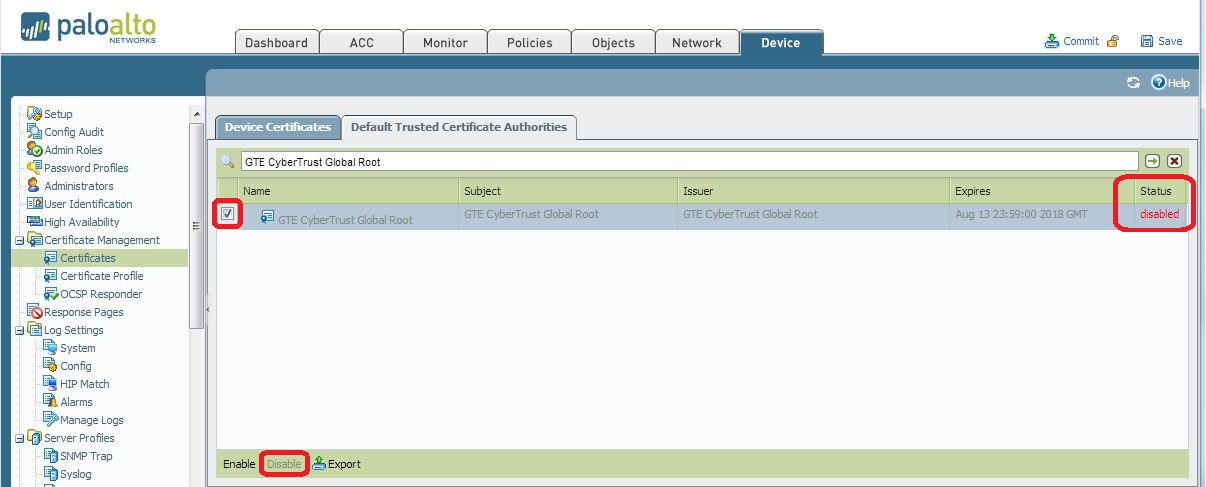Switch to the Network tab
This screenshot has width=1206, height=487.
(x=697, y=42)
